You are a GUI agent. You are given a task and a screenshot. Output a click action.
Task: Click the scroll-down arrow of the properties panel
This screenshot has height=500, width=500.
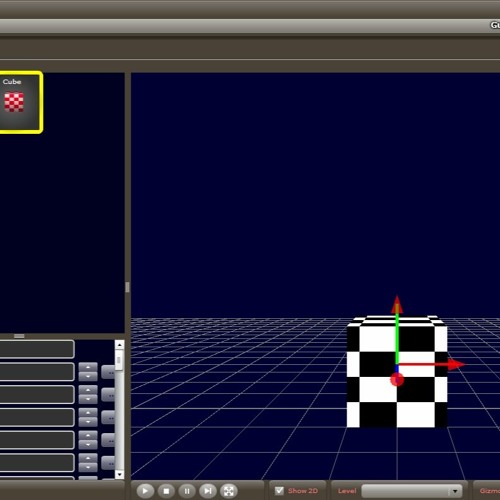pos(119,474)
